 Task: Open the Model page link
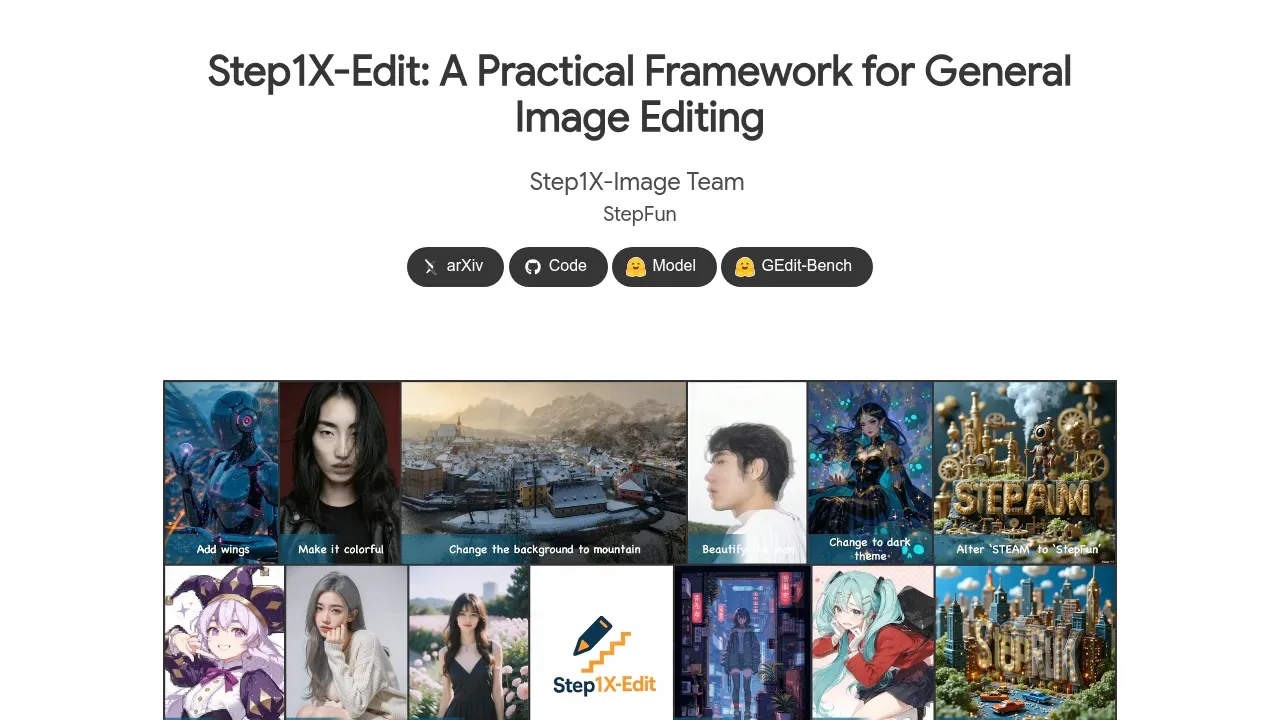(x=664, y=267)
